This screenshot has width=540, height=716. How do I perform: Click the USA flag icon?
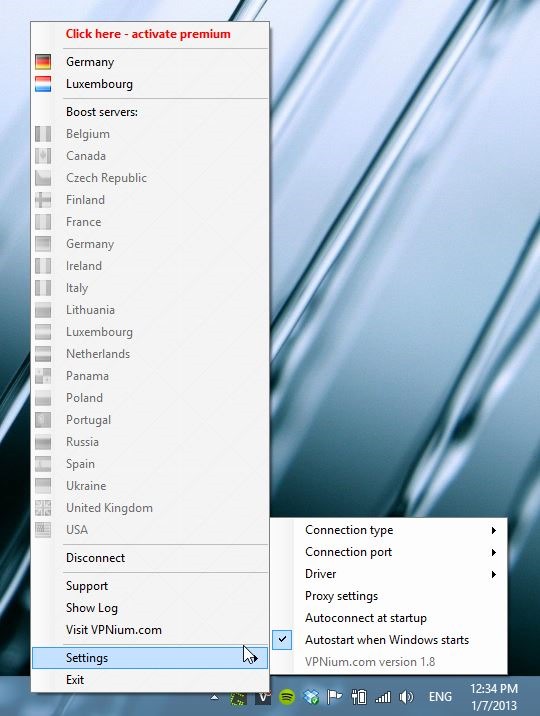pos(43,530)
